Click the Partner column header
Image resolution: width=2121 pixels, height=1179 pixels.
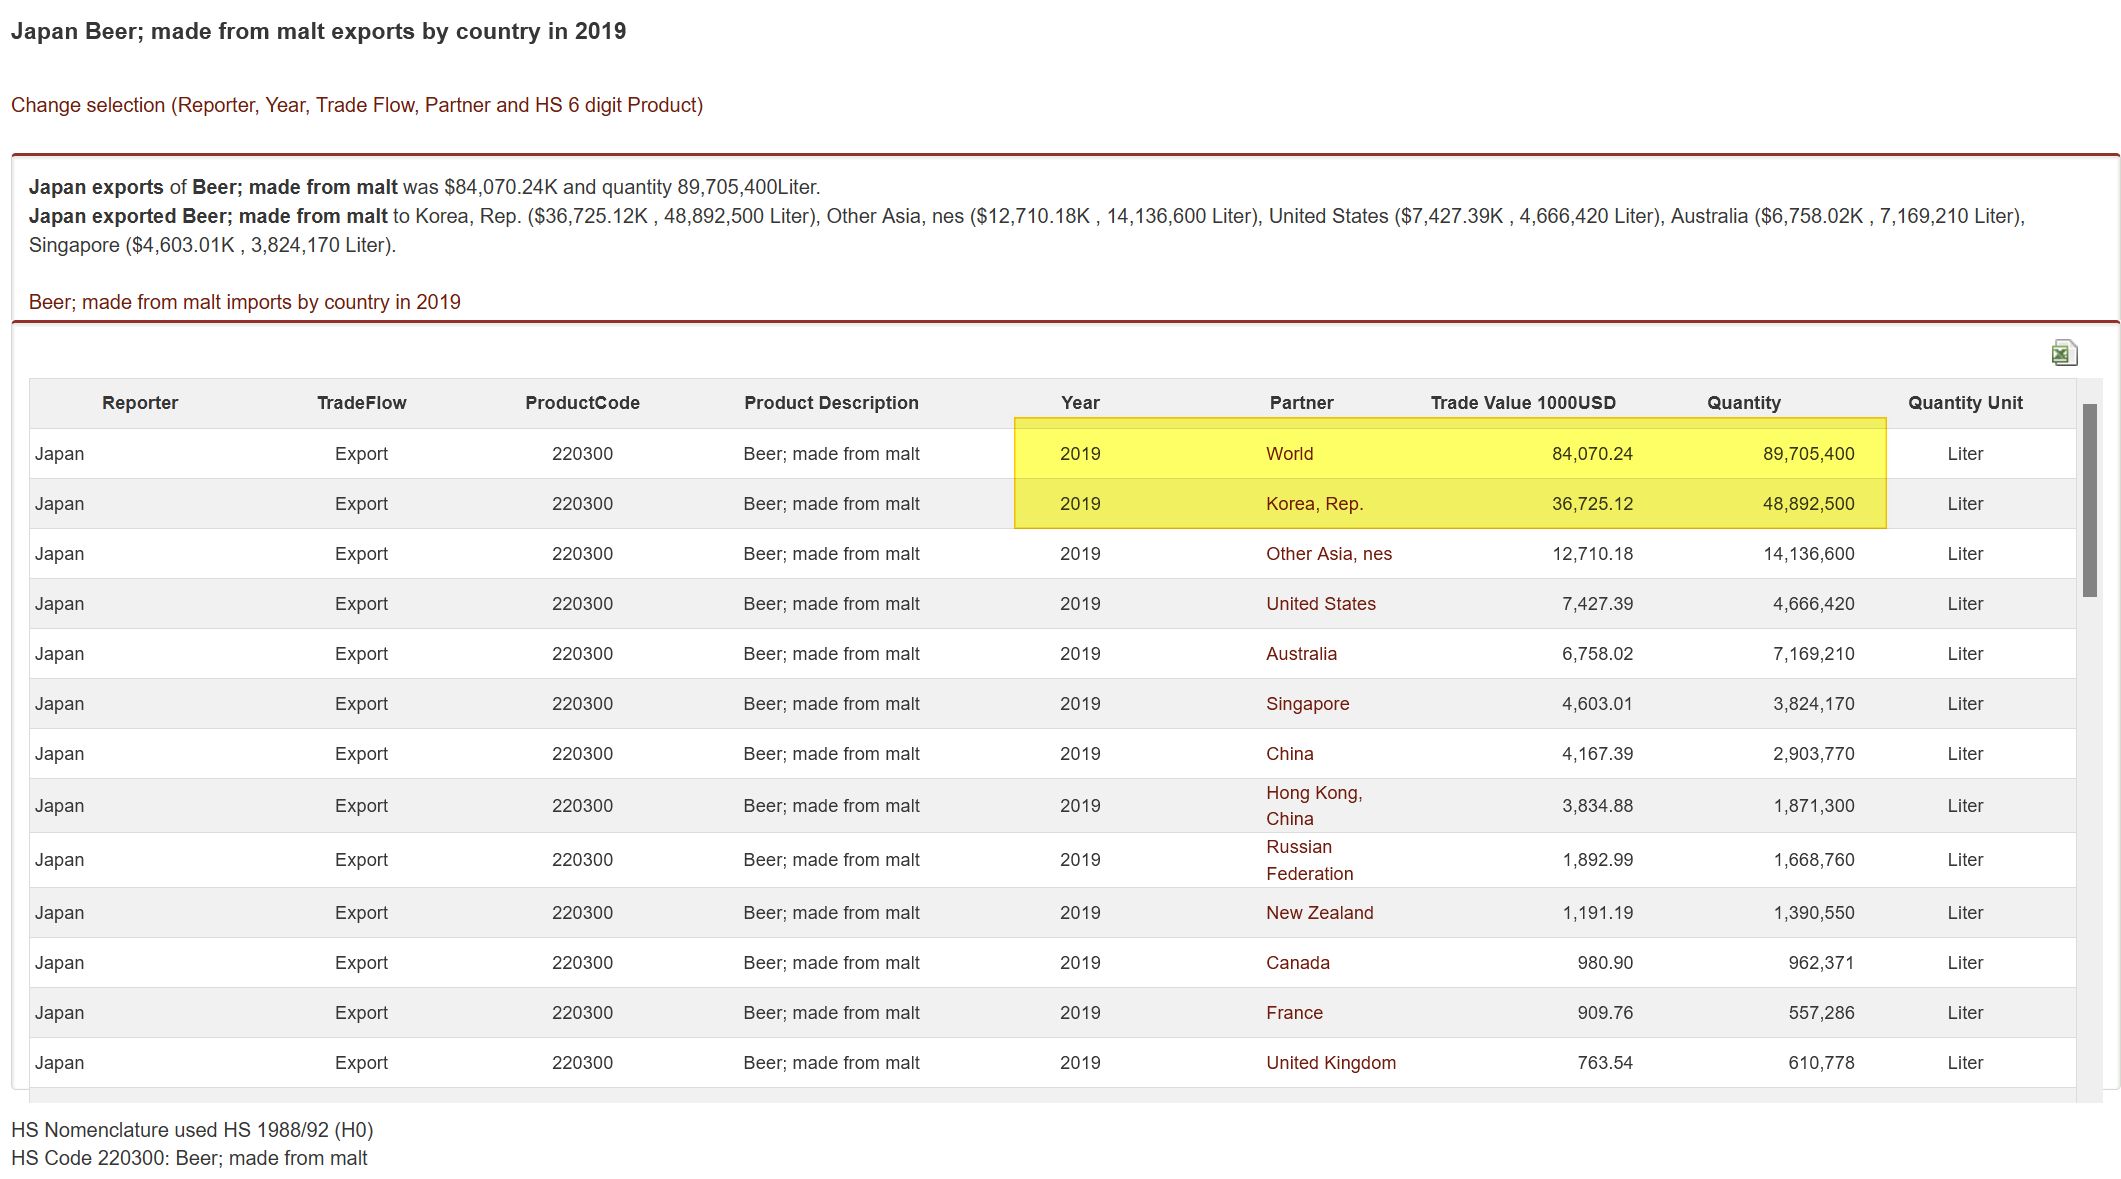[1300, 403]
